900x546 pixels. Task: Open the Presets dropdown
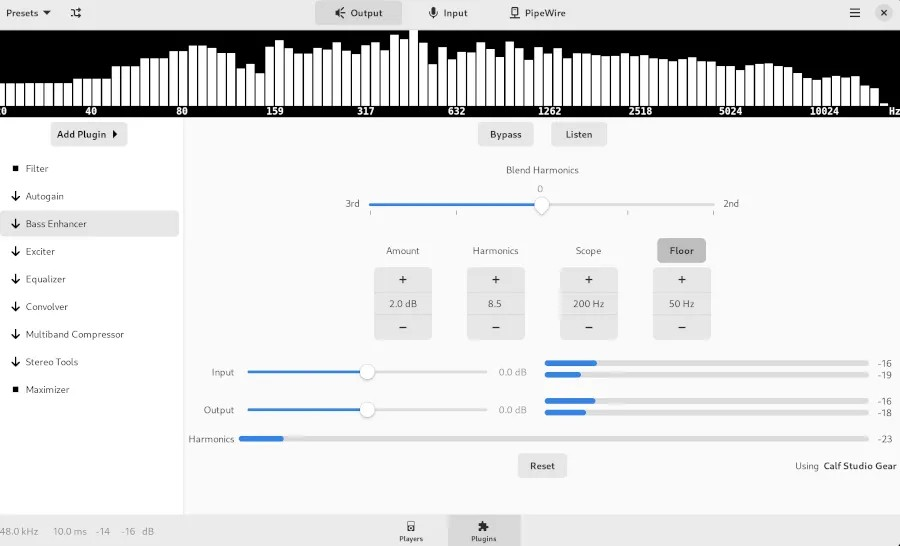pos(28,13)
